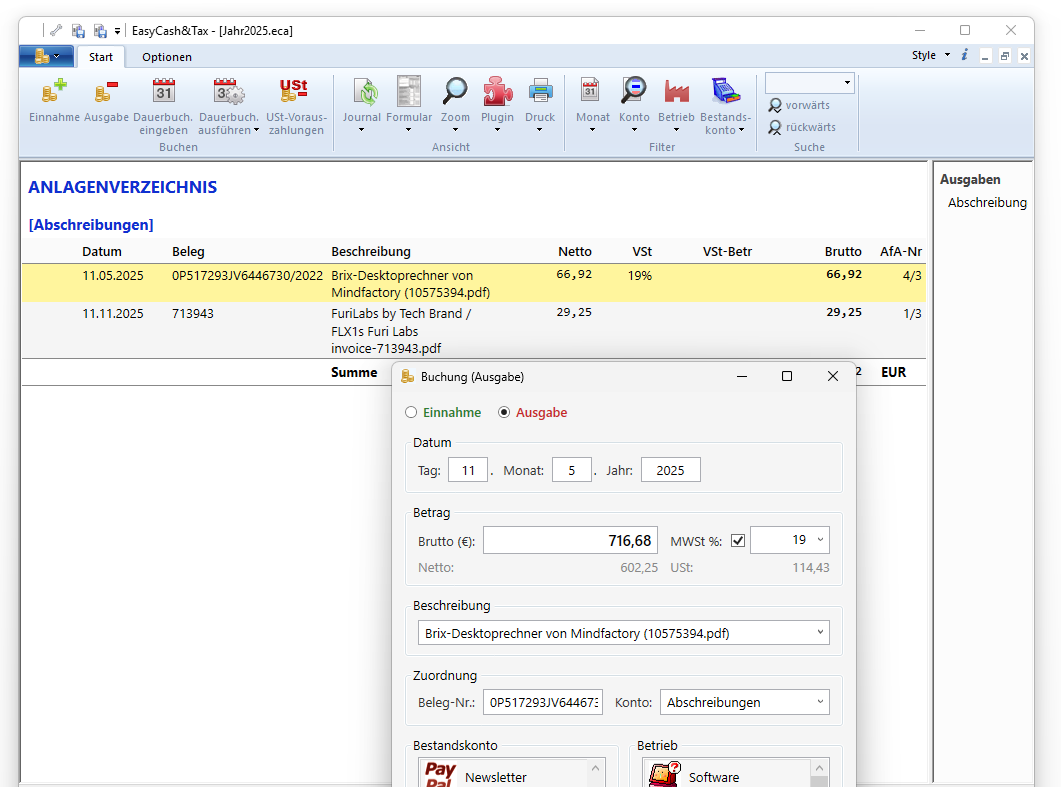
Task: Click the Ausgabe ribbon icon
Action: [x=106, y=92]
